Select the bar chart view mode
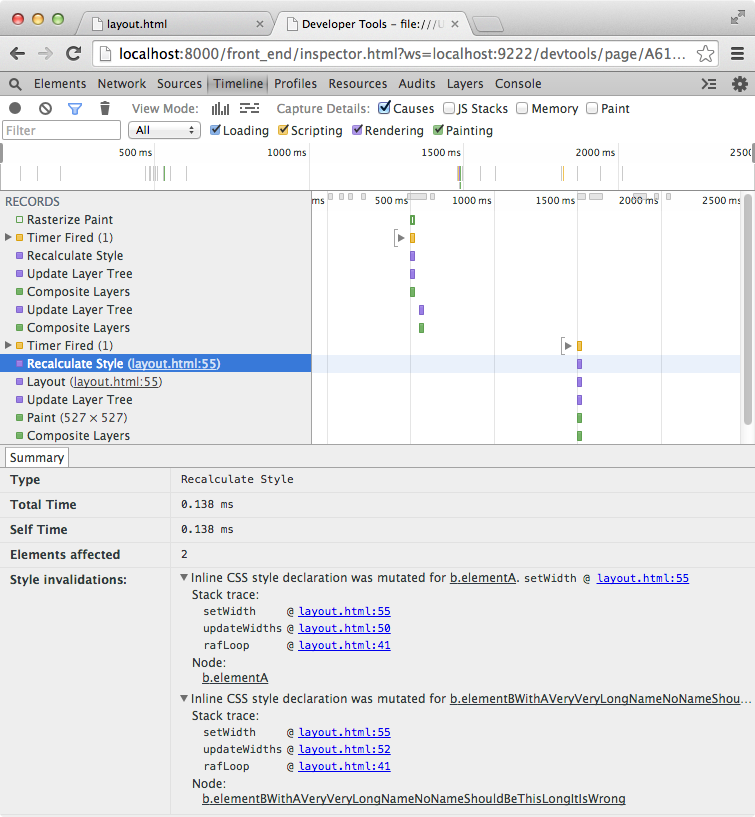The image size is (755, 817). pyautogui.click(x=220, y=109)
